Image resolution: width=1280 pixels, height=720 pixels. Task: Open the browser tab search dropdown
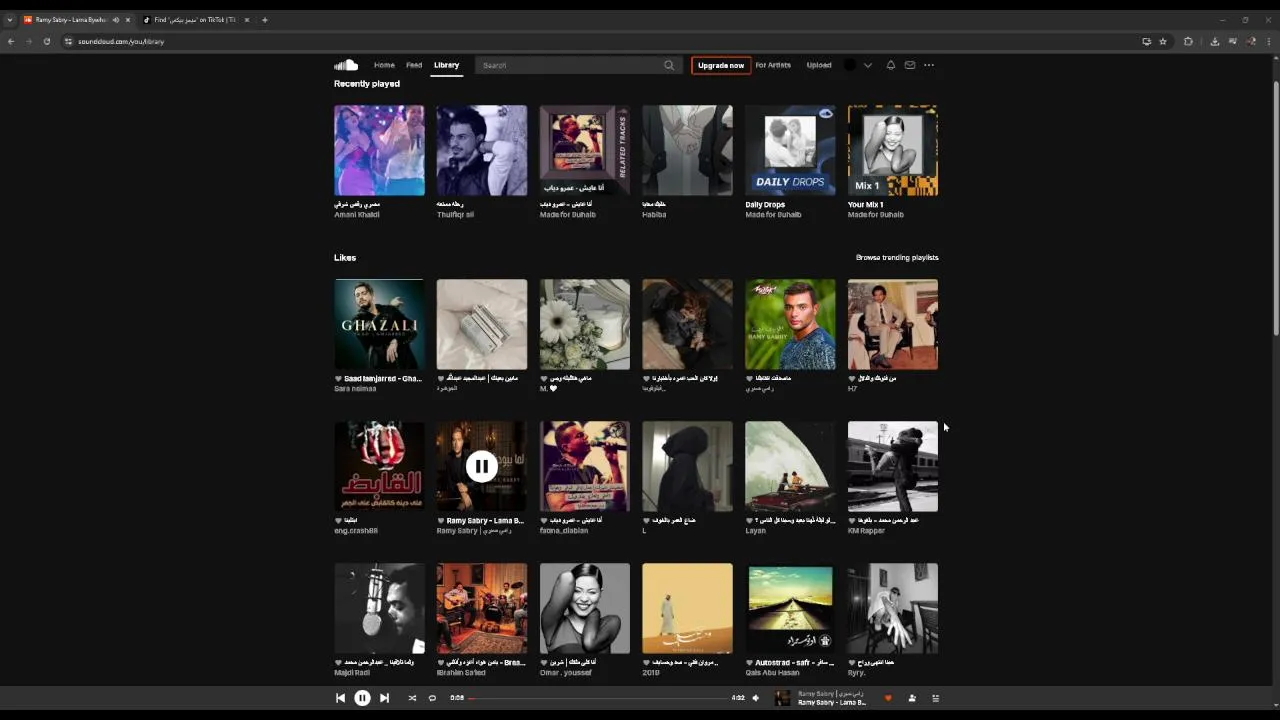[x=10, y=20]
